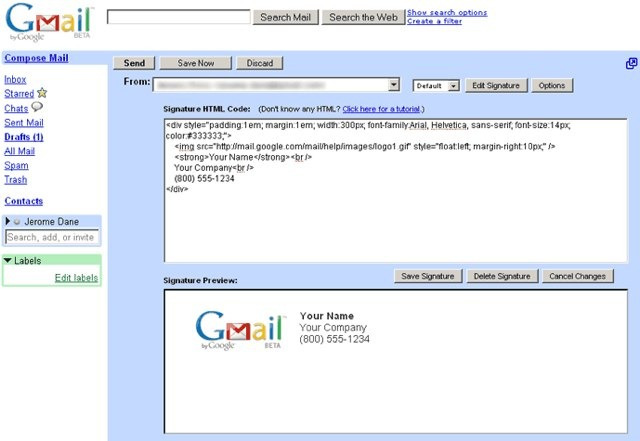The height and width of the screenshot is (441, 640).
Task: Open Spam folder
Action: 16,165
